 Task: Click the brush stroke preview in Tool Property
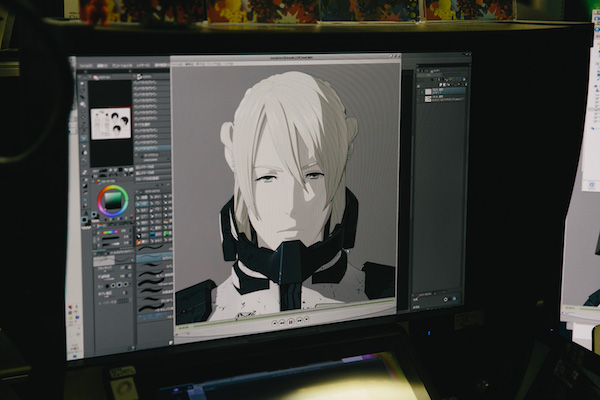104,261
